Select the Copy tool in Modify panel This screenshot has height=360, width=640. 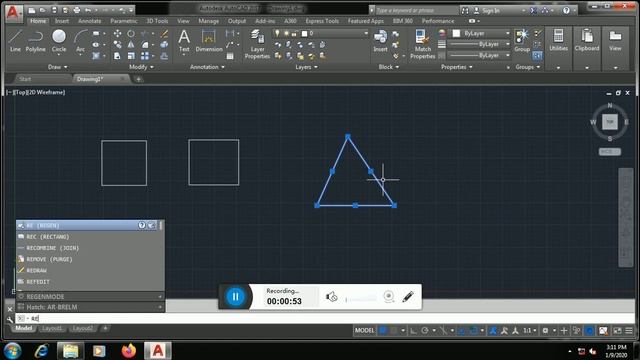pyautogui.click(x=118, y=44)
